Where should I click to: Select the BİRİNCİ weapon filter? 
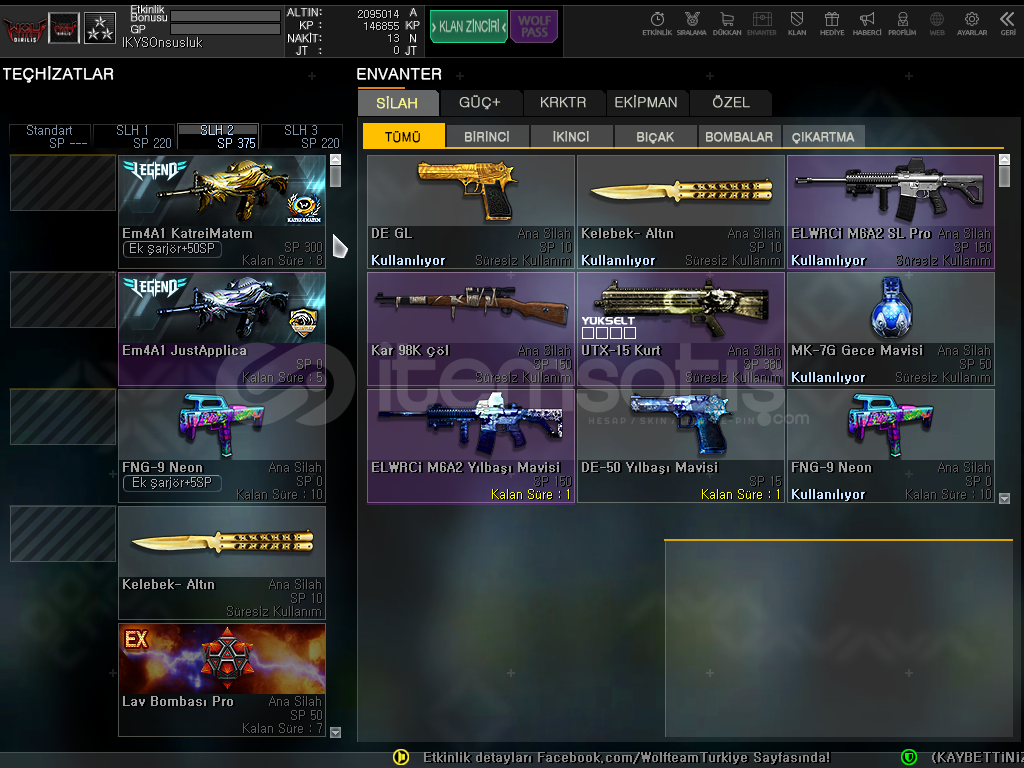pyautogui.click(x=487, y=136)
